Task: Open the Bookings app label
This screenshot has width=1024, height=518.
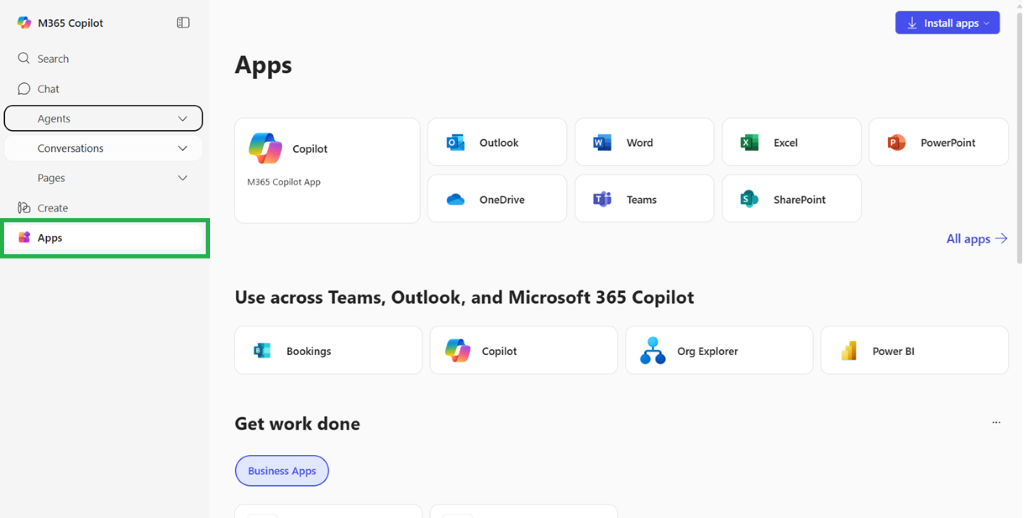Action: [308, 351]
